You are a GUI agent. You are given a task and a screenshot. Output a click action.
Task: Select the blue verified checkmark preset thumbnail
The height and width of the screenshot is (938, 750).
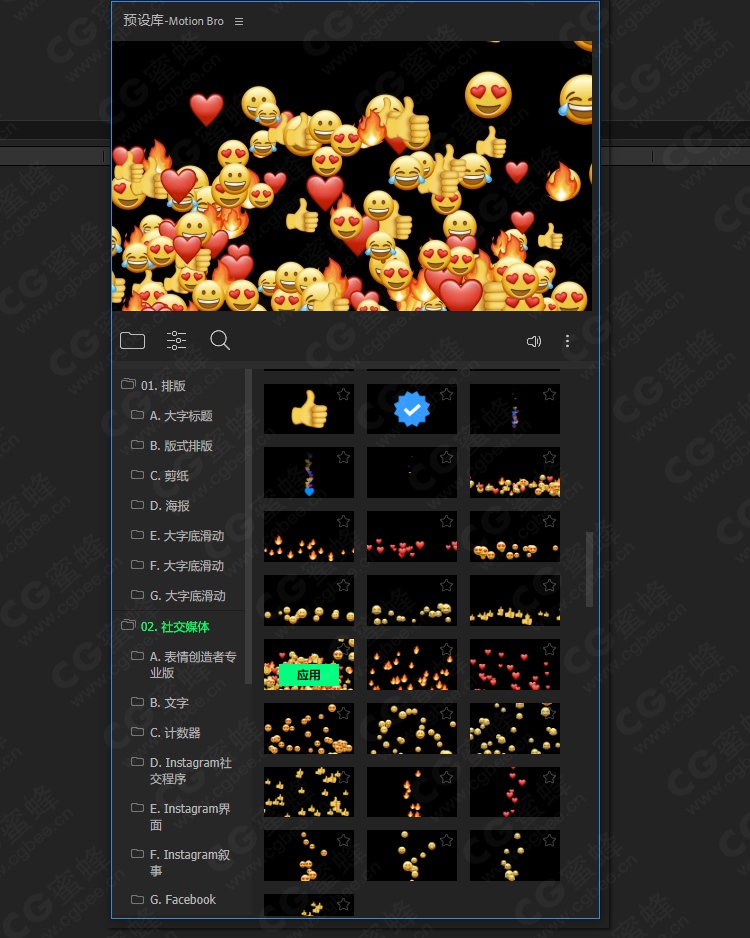click(411, 409)
